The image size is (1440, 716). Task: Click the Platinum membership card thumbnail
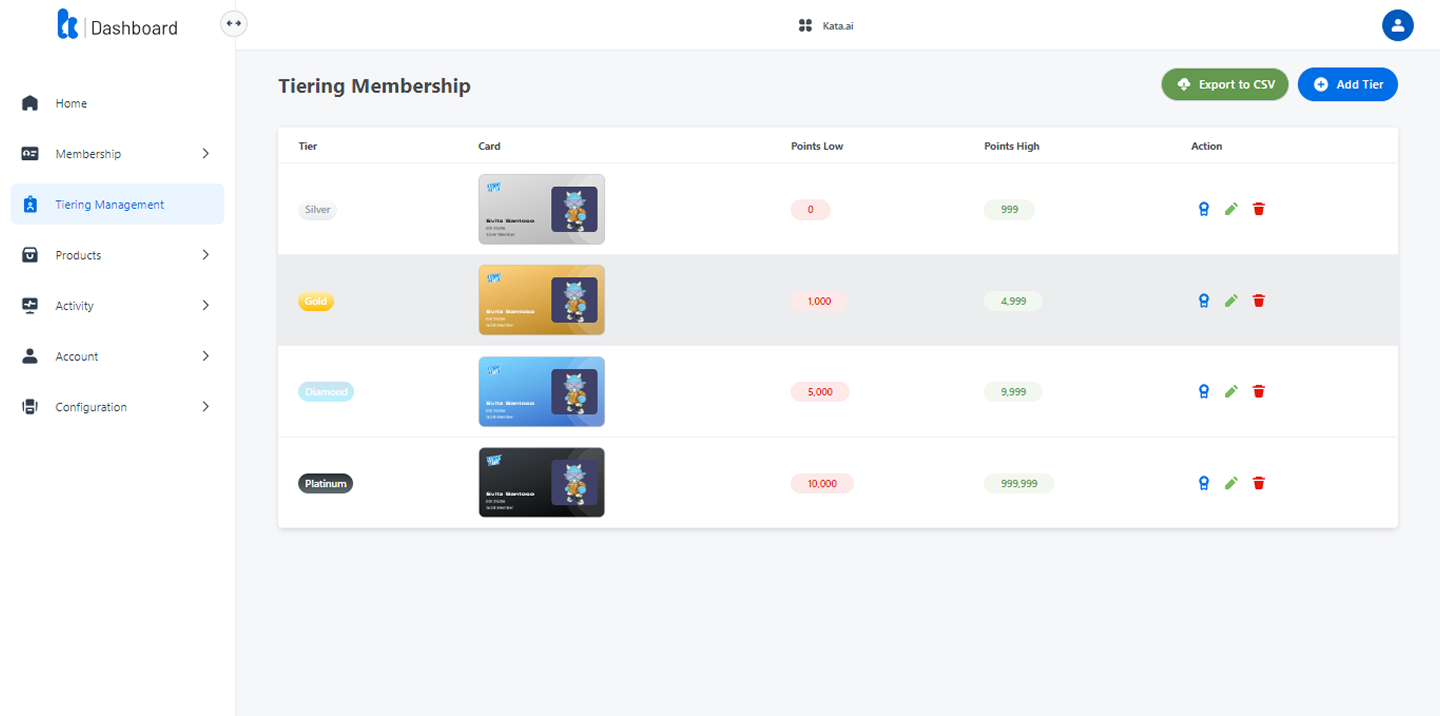[x=541, y=483]
